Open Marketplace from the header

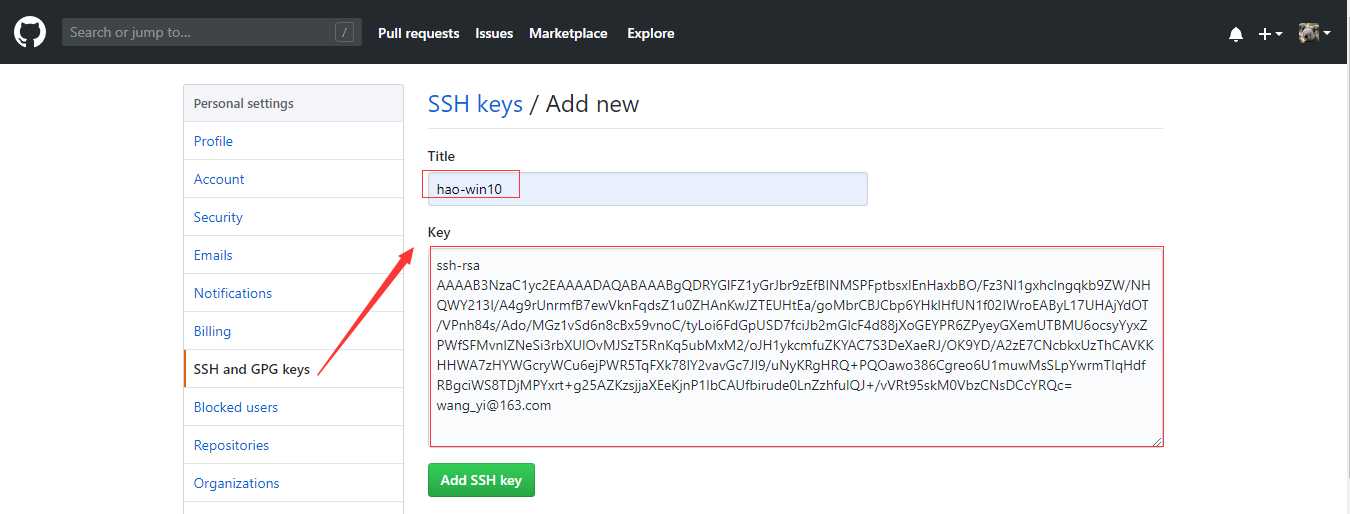pyautogui.click(x=568, y=33)
